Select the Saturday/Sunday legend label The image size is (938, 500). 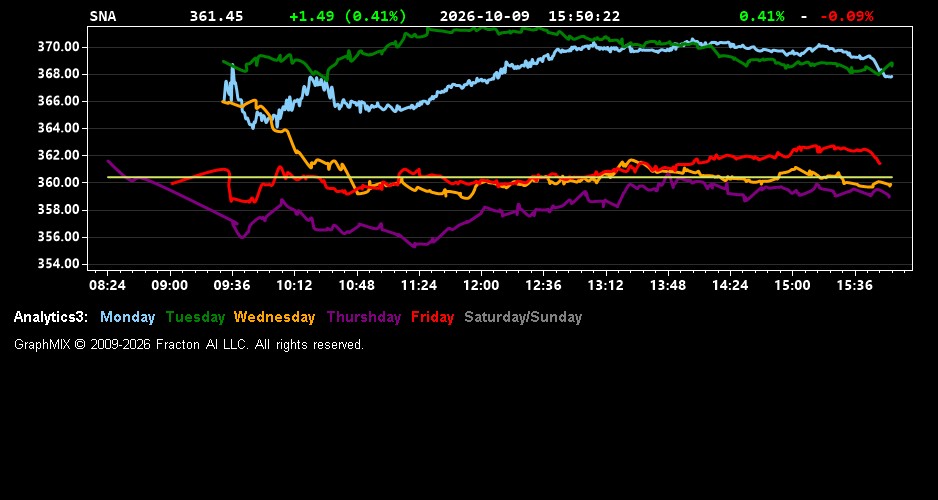tap(523, 317)
